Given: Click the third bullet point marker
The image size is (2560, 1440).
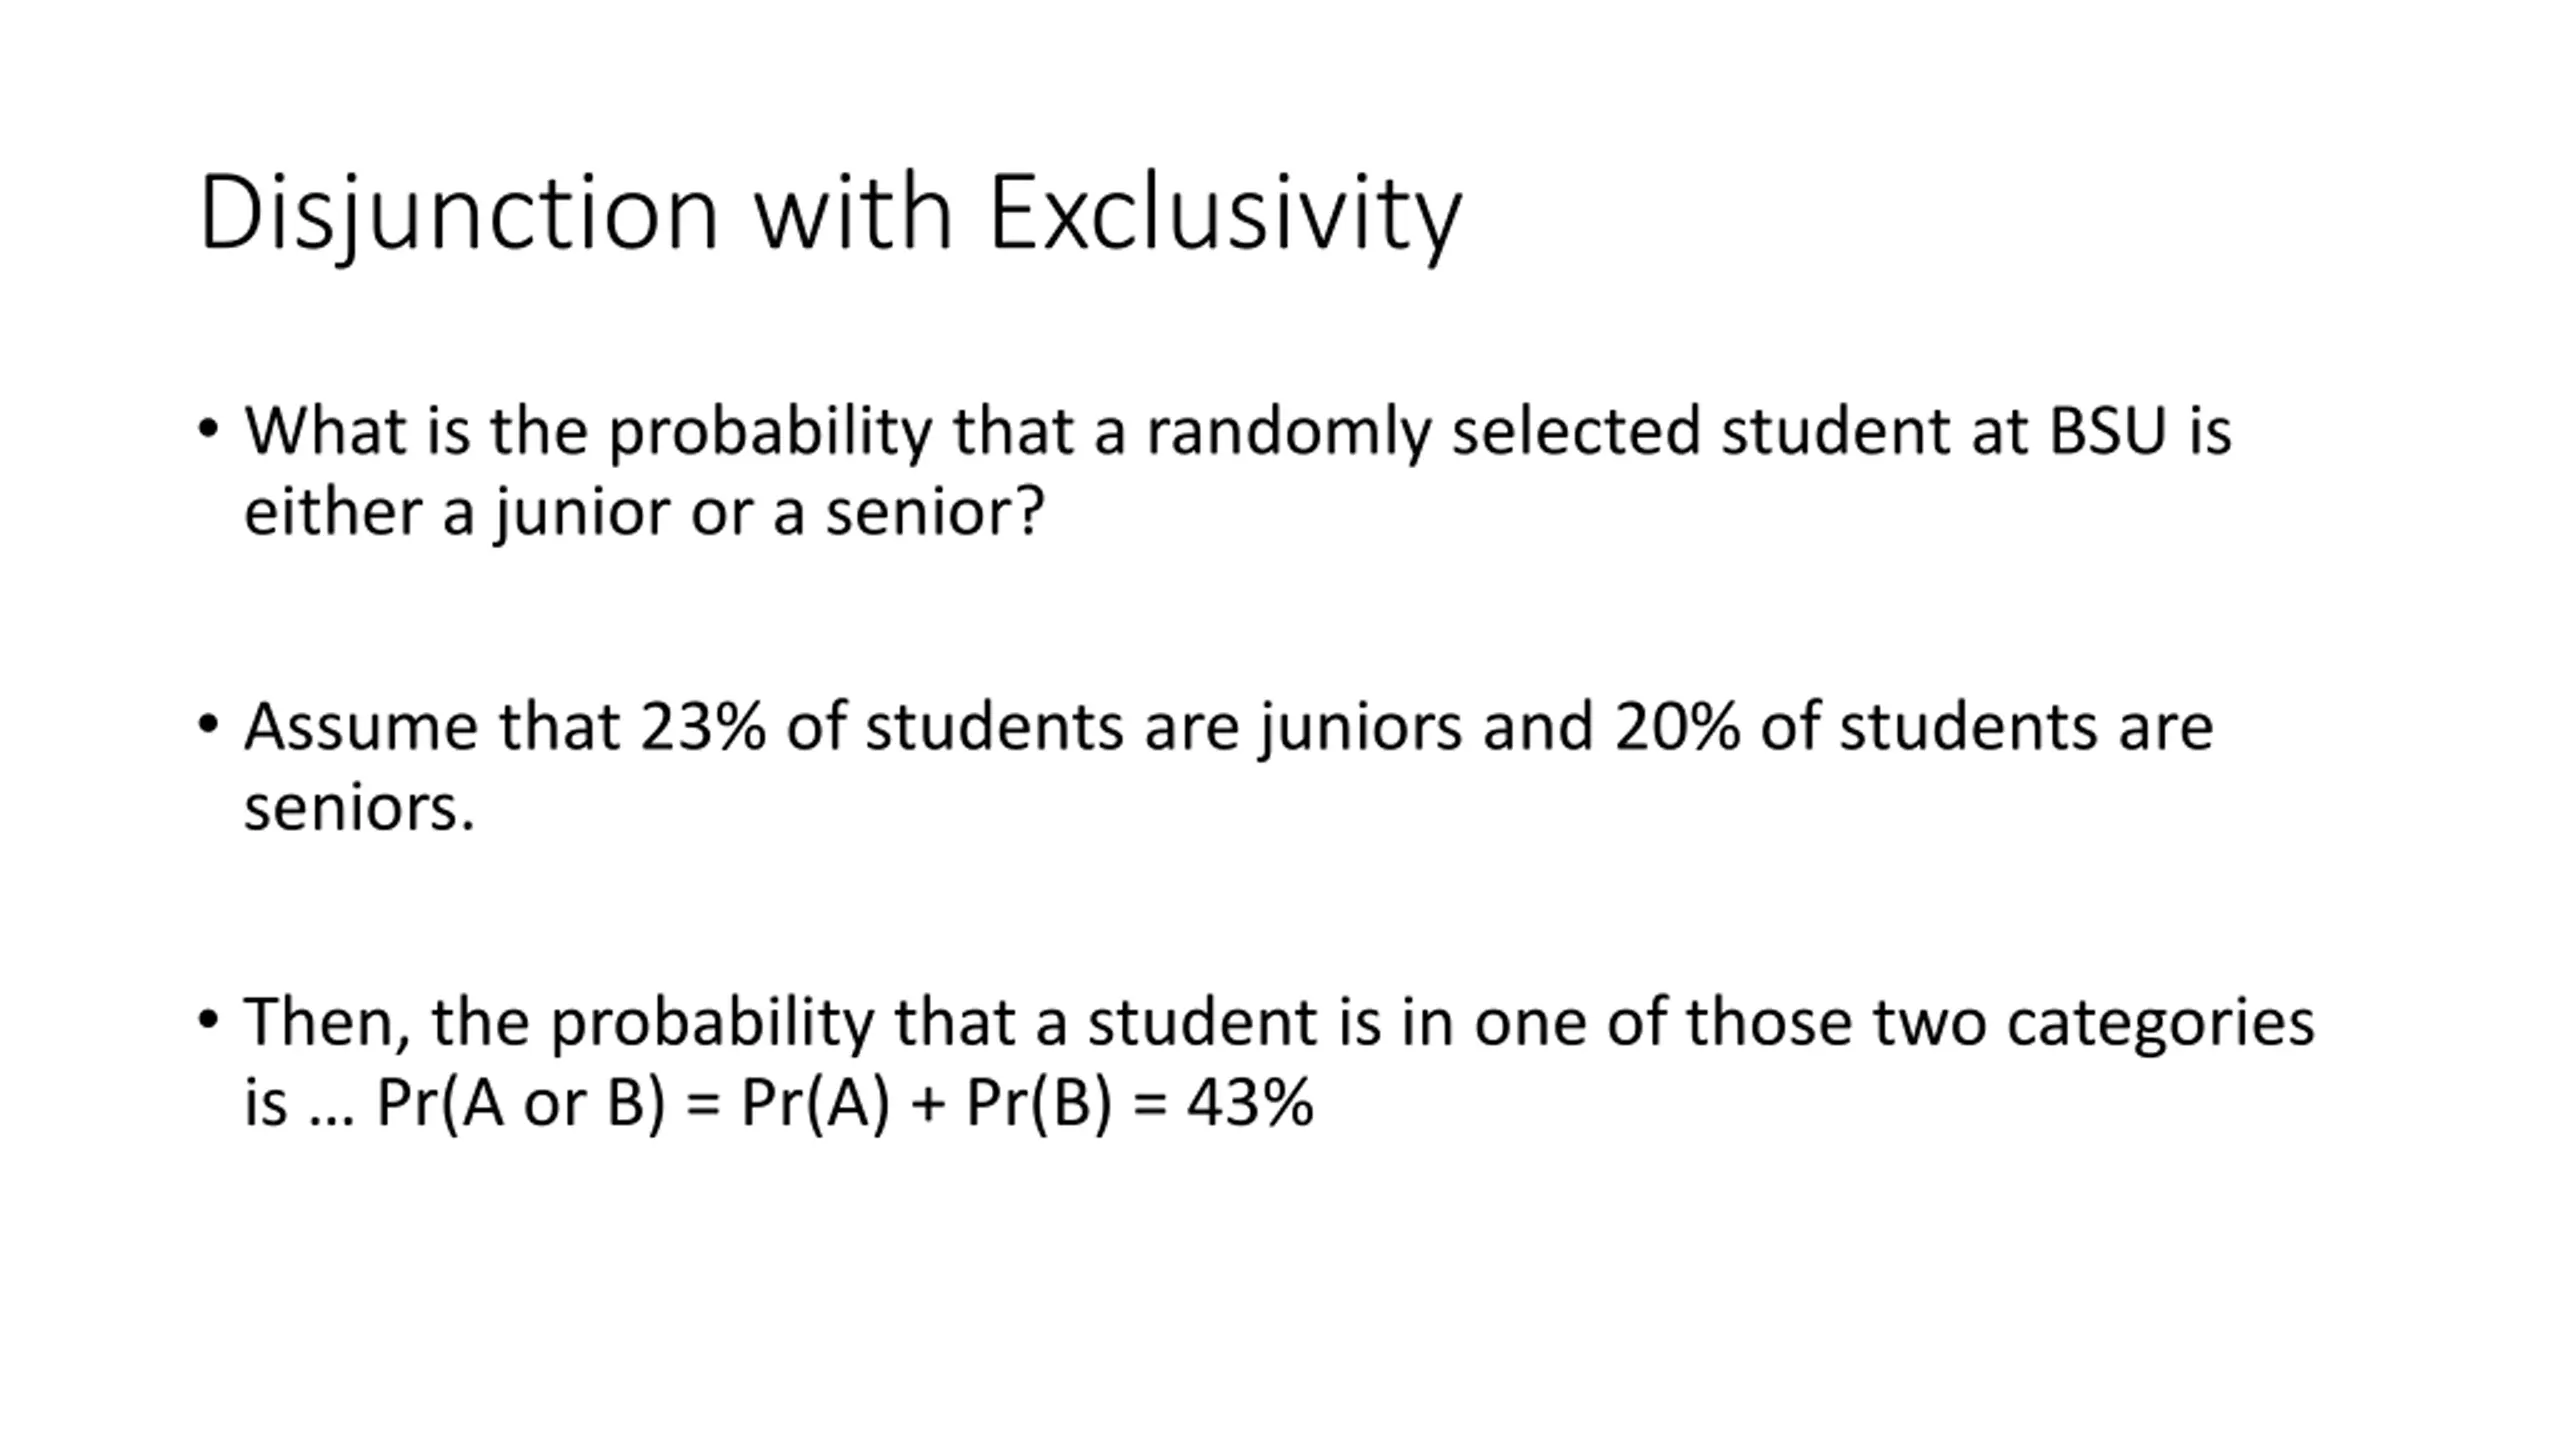Looking at the screenshot, I should click(208, 1019).
